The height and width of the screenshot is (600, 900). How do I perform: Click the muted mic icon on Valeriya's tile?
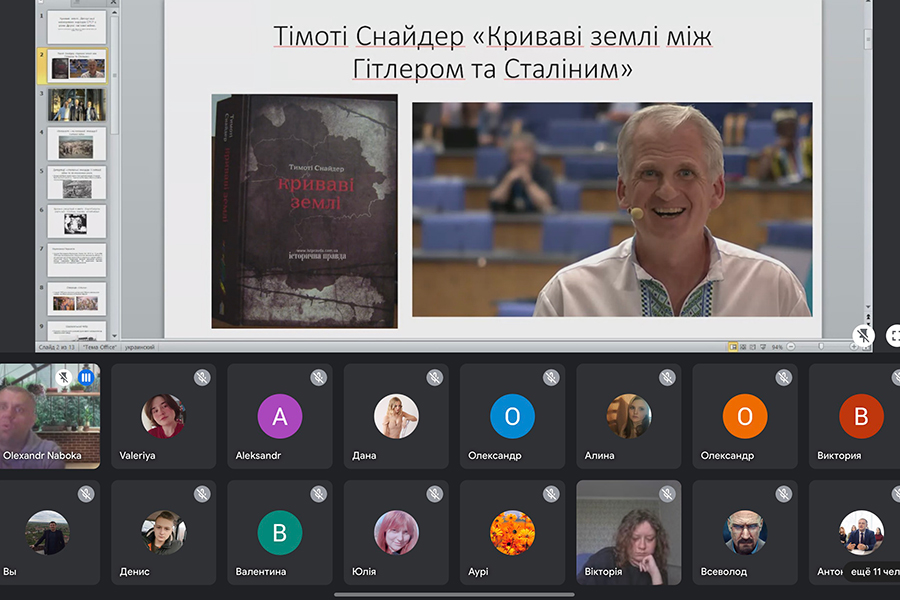click(202, 377)
